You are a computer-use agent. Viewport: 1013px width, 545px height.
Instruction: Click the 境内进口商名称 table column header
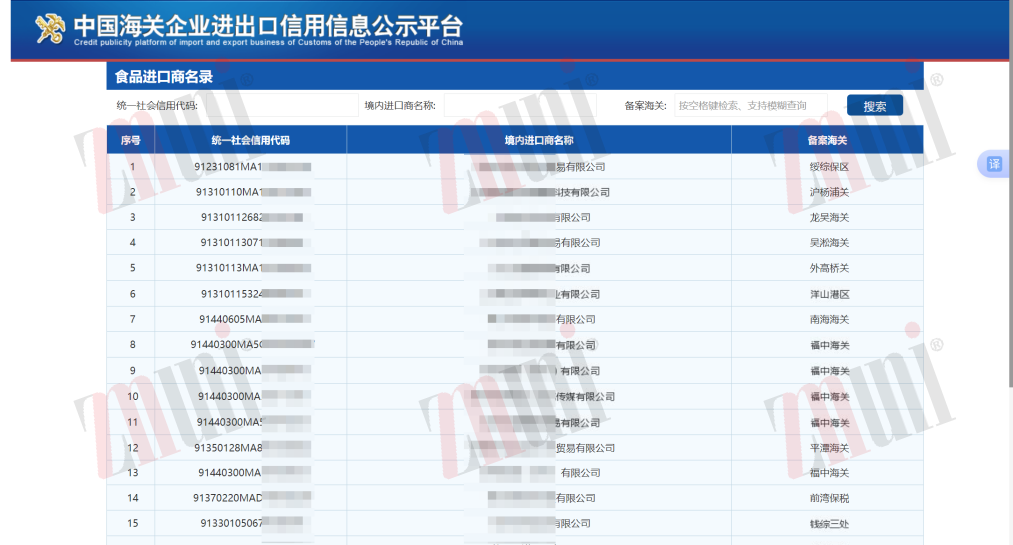tap(538, 141)
